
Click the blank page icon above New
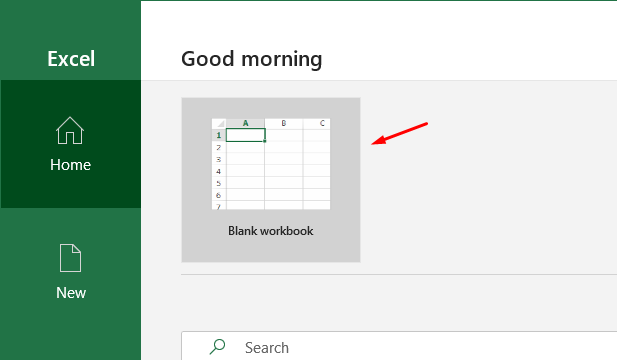pos(70,258)
